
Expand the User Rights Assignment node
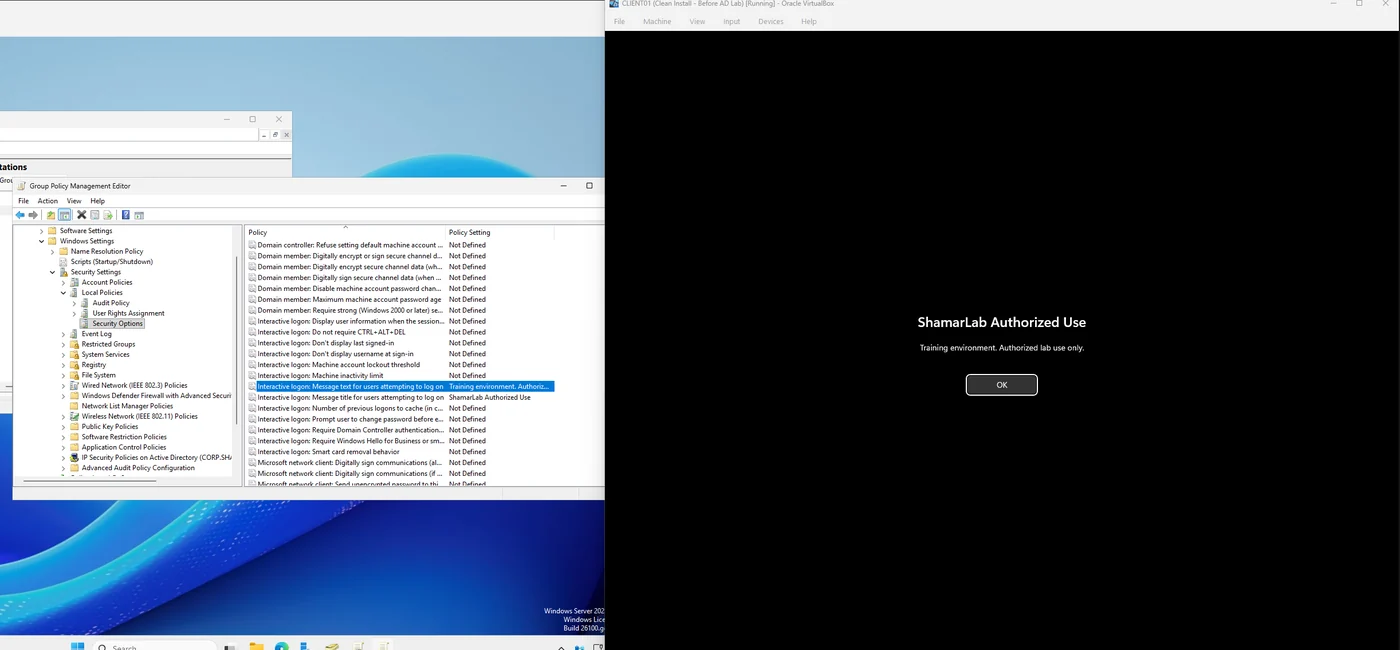[x=74, y=313]
